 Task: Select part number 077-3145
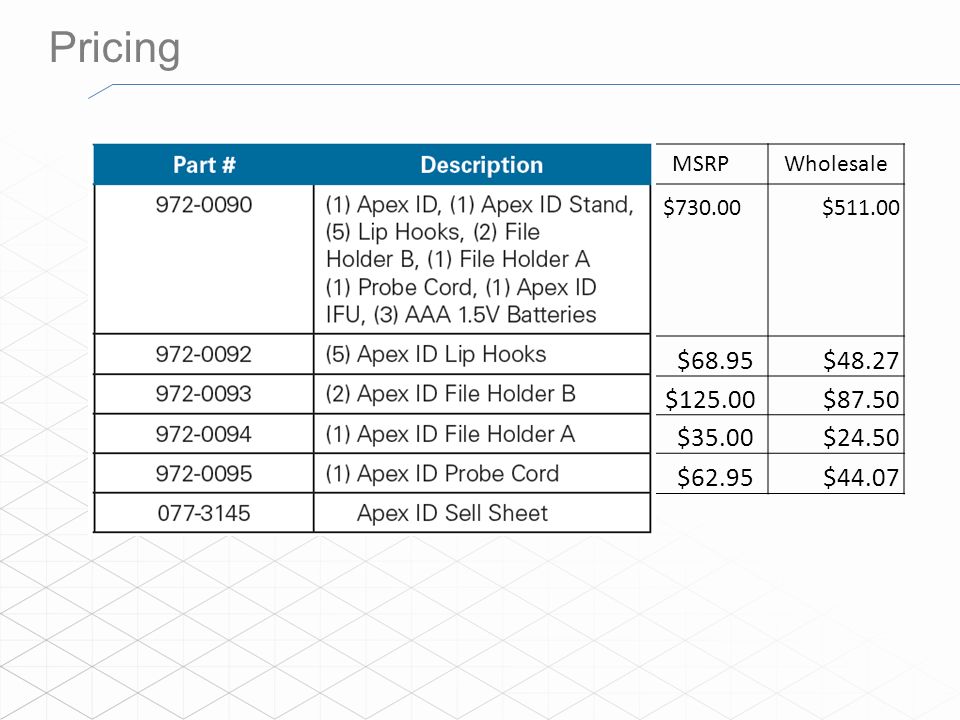204,512
